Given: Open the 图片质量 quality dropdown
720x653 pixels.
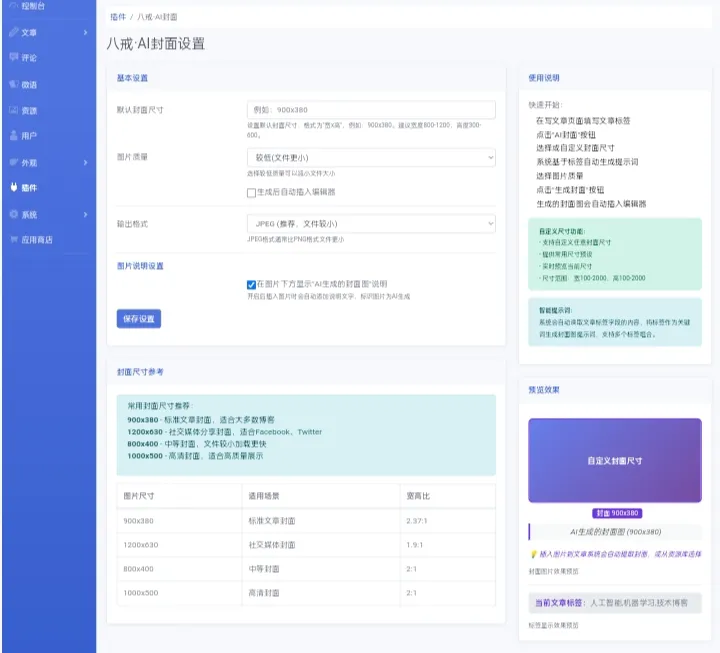Looking at the screenshot, I should (371, 158).
